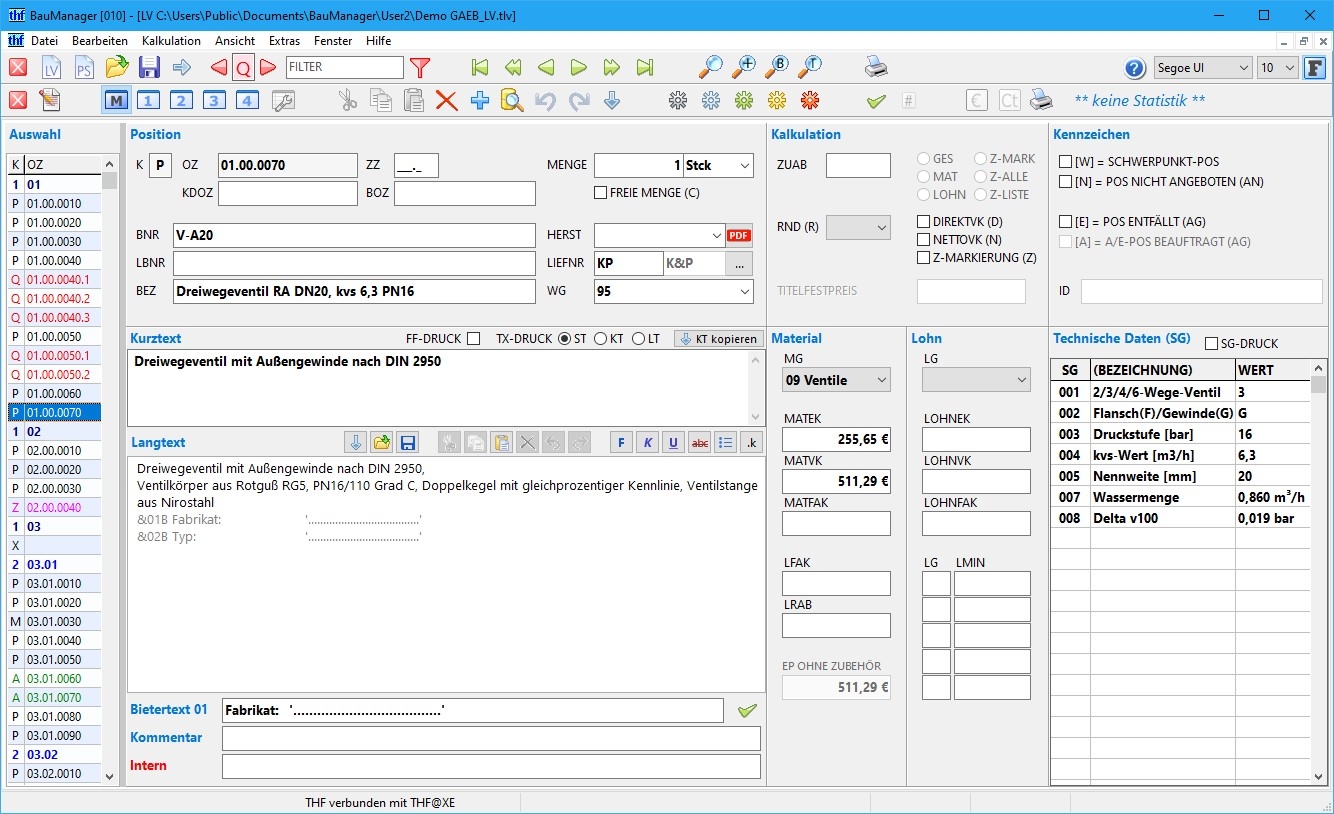1334x814 pixels.
Task: Expand the MG 09 Ventile dropdown
Action: [836, 380]
